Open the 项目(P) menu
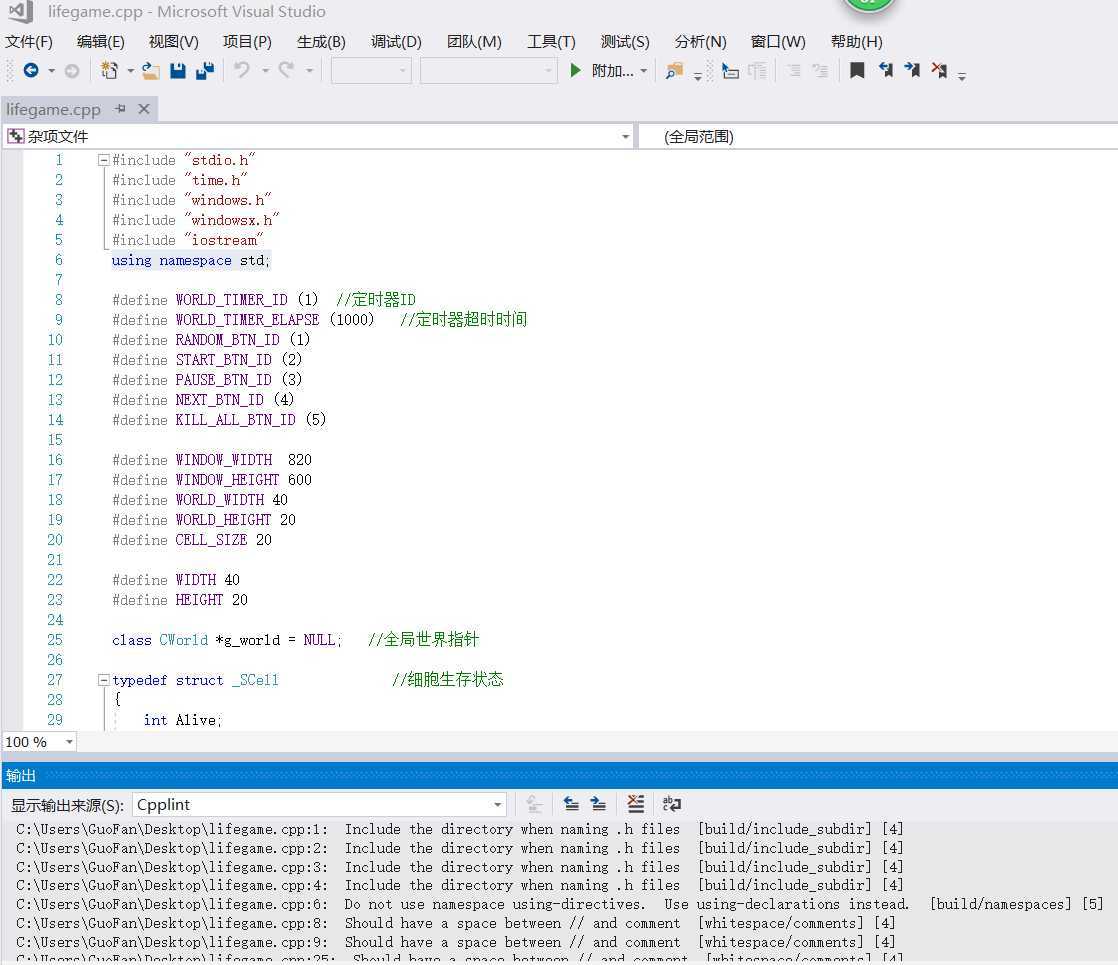 click(247, 41)
